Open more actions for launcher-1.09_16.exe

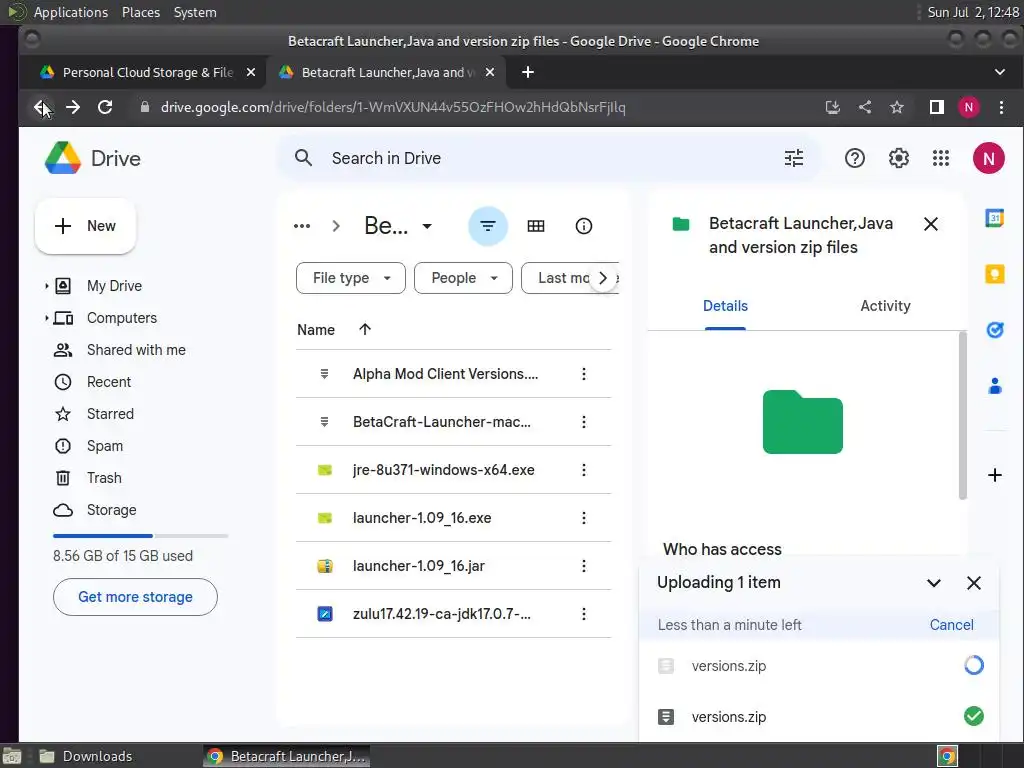point(583,518)
